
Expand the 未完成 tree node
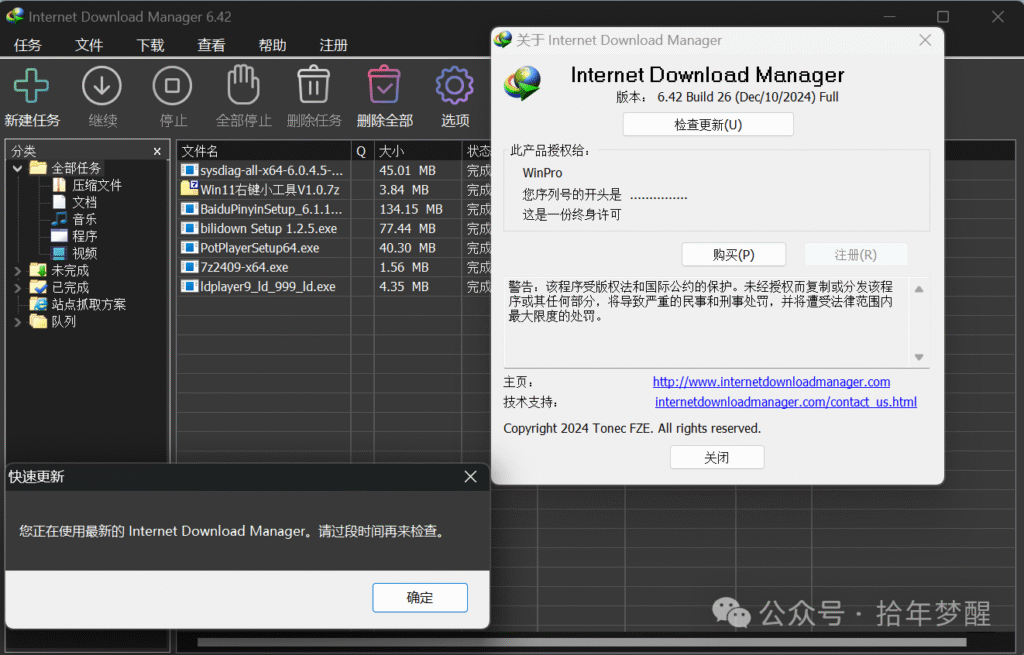coord(18,270)
